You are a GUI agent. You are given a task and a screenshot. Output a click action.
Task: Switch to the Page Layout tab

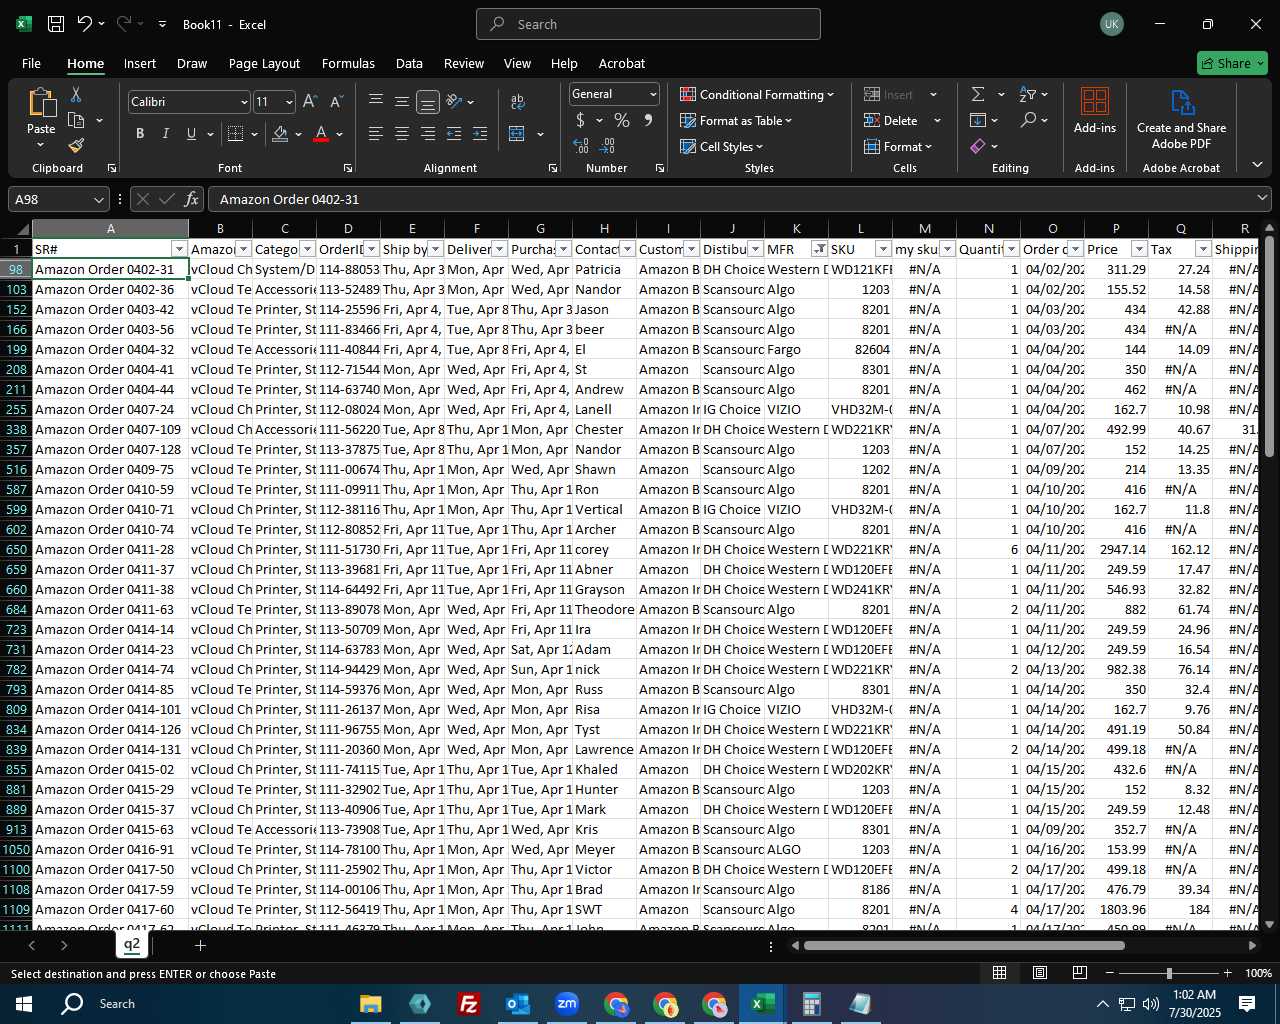pos(264,63)
